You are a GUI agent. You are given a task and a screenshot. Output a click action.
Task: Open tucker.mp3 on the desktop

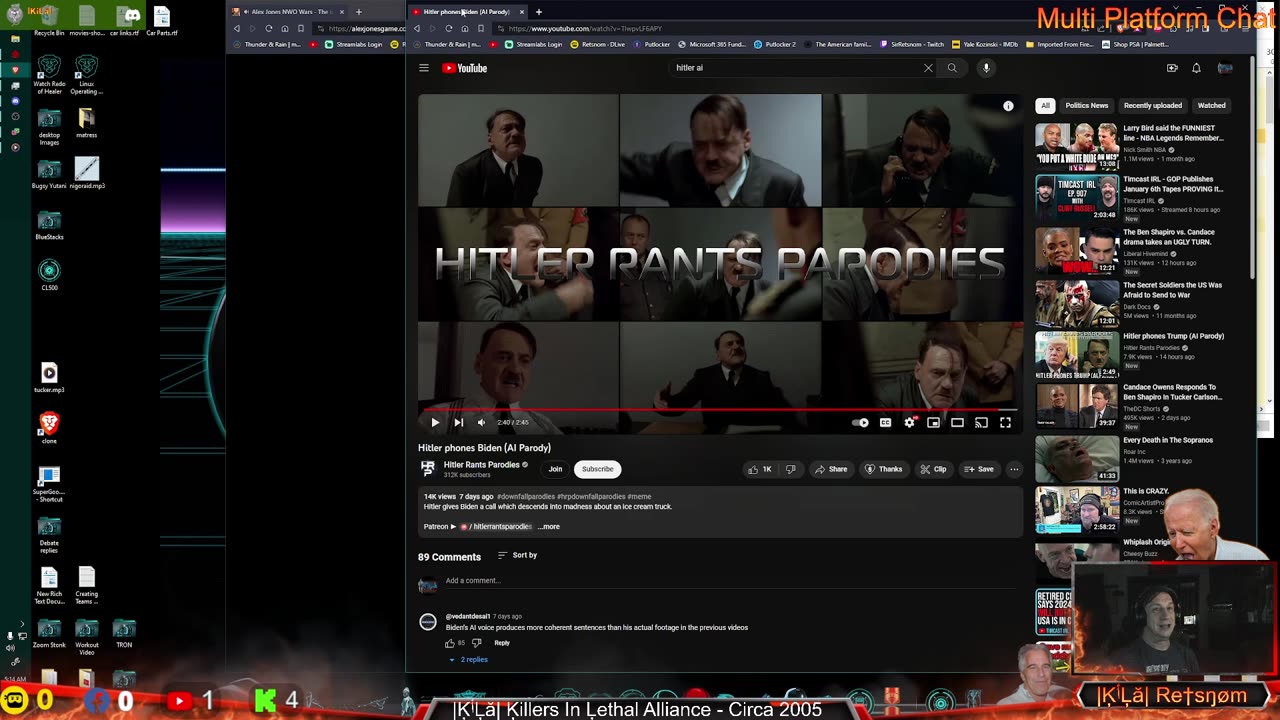49,378
